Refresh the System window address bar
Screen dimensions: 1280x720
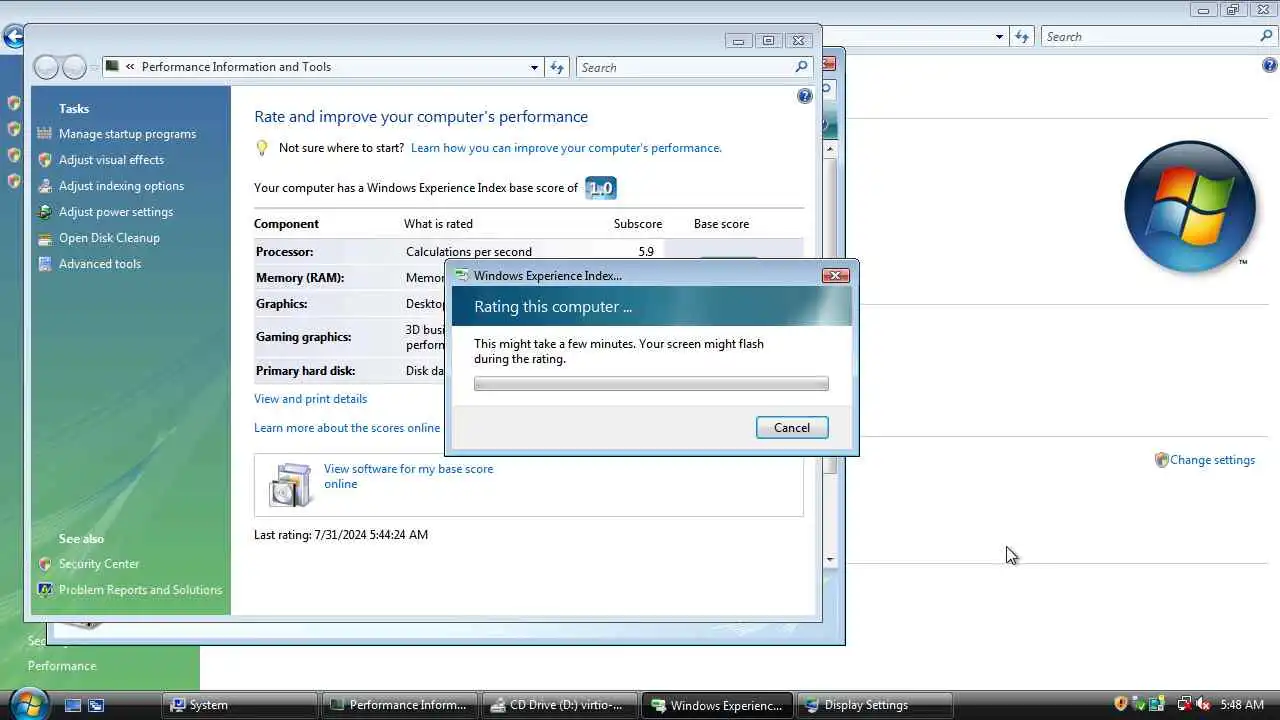pyautogui.click(x=1021, y=37)
